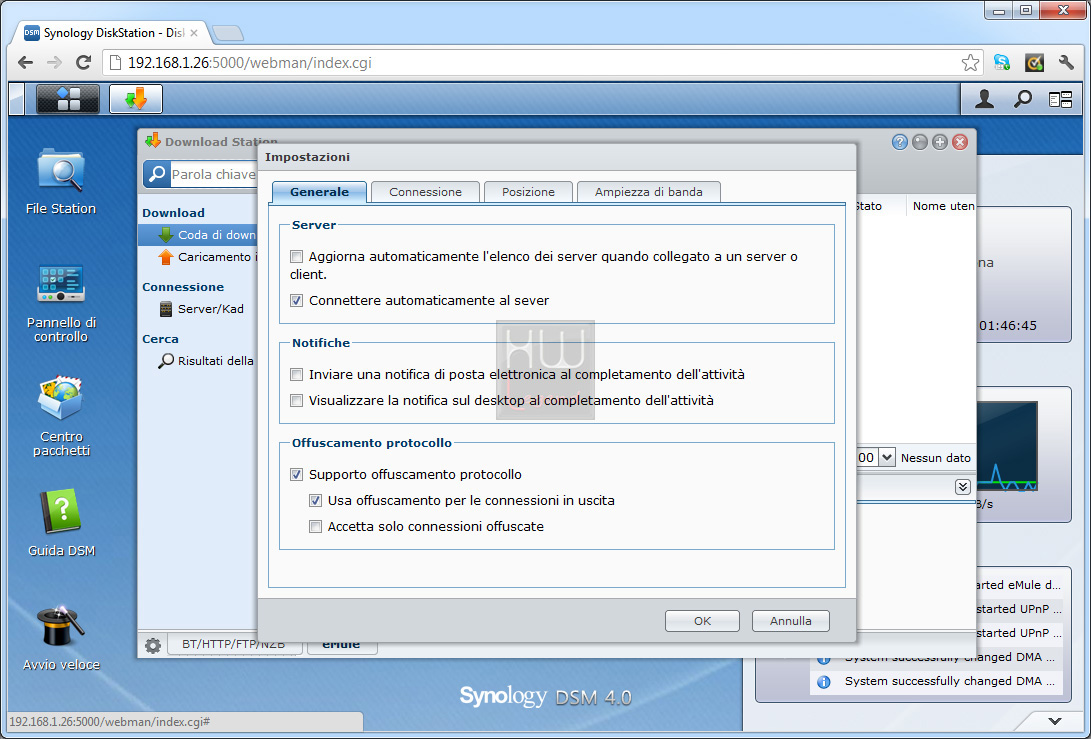The width and height of the screenshot is (1091, 739).
Task: Click last DMA changed log entry
Action: point(937,681)
